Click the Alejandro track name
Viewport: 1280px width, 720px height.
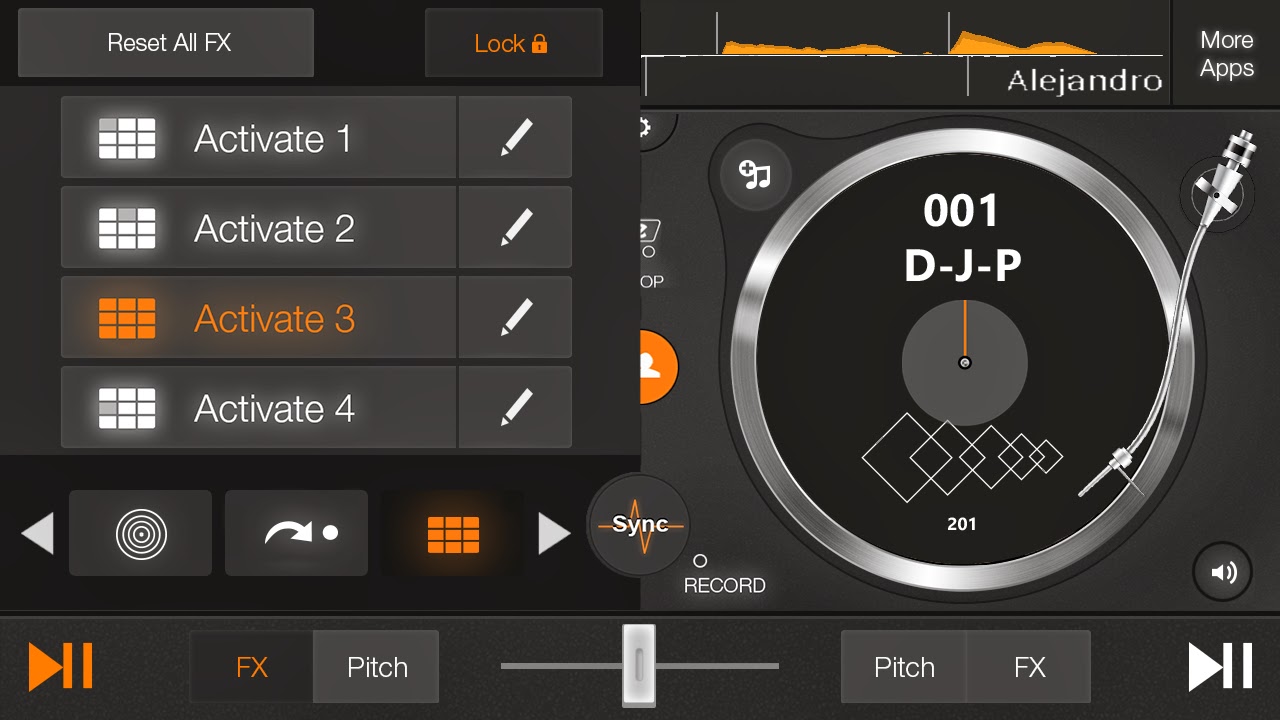pyautogui.click(x=1084, y=81)
